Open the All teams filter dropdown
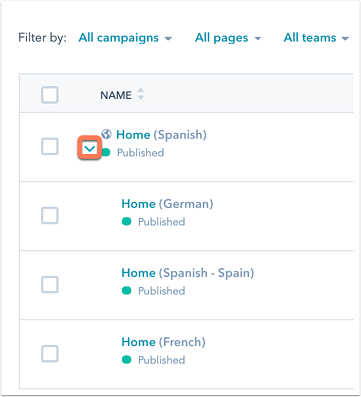This screenshot has height=397, width=361. pyautogui.click(x=316, y=38)
